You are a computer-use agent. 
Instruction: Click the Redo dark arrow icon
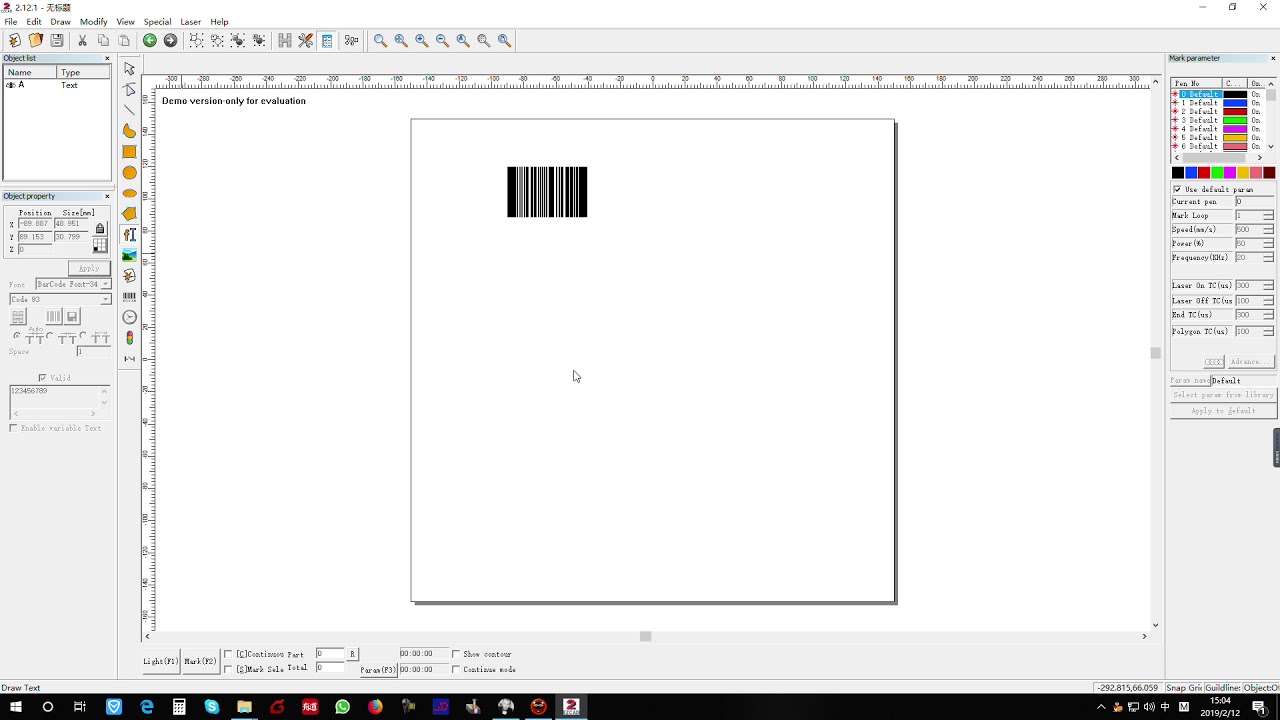(170, 40)
